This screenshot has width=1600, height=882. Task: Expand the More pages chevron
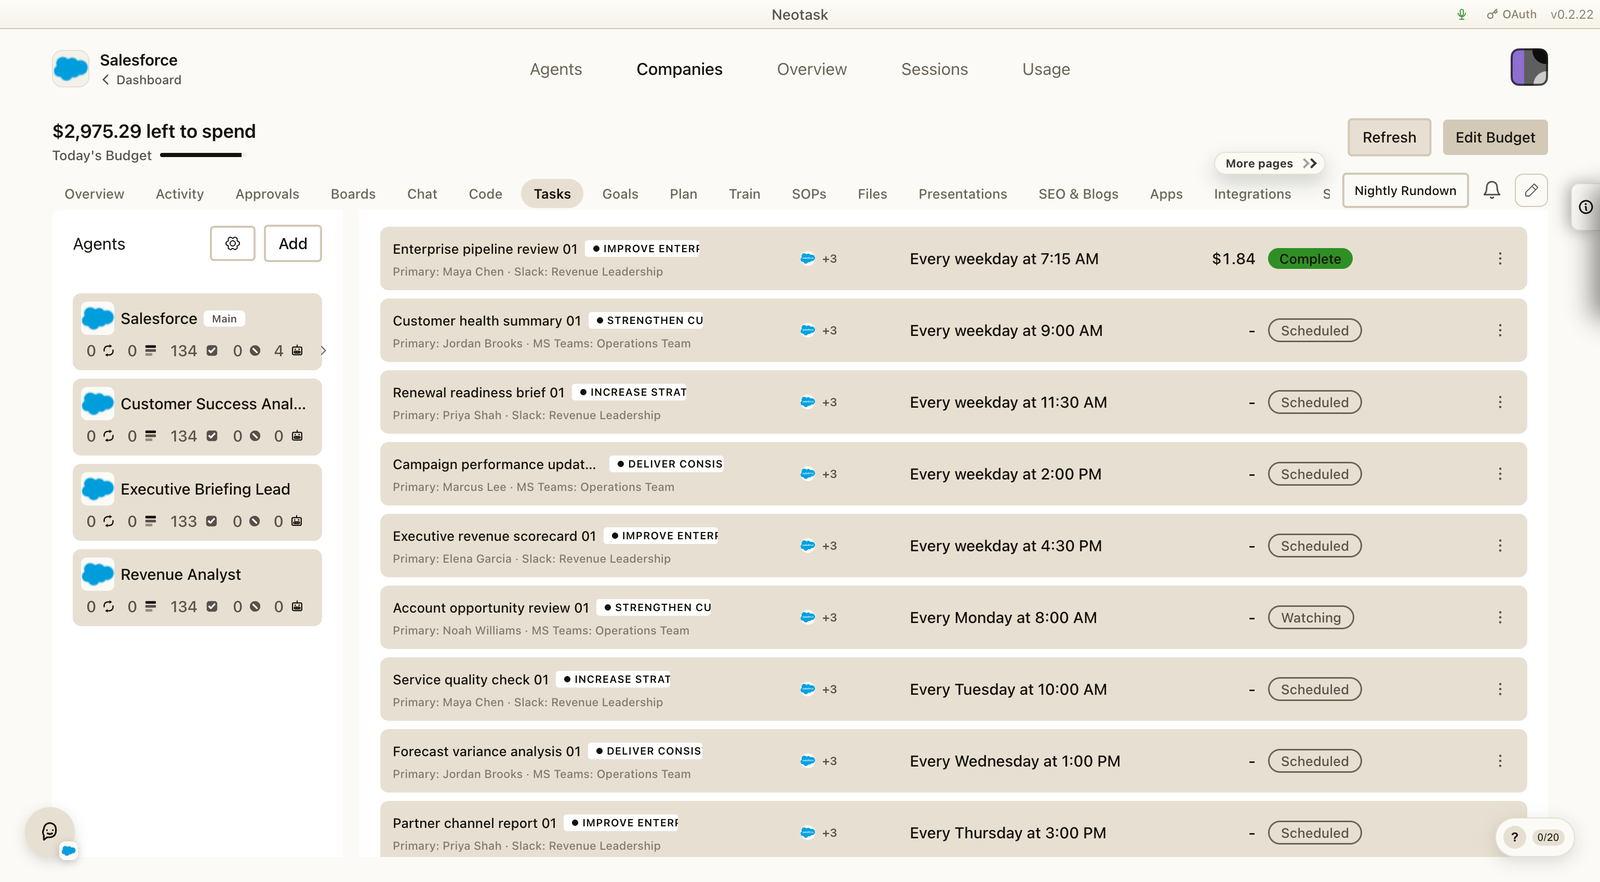click(1310, 163)
